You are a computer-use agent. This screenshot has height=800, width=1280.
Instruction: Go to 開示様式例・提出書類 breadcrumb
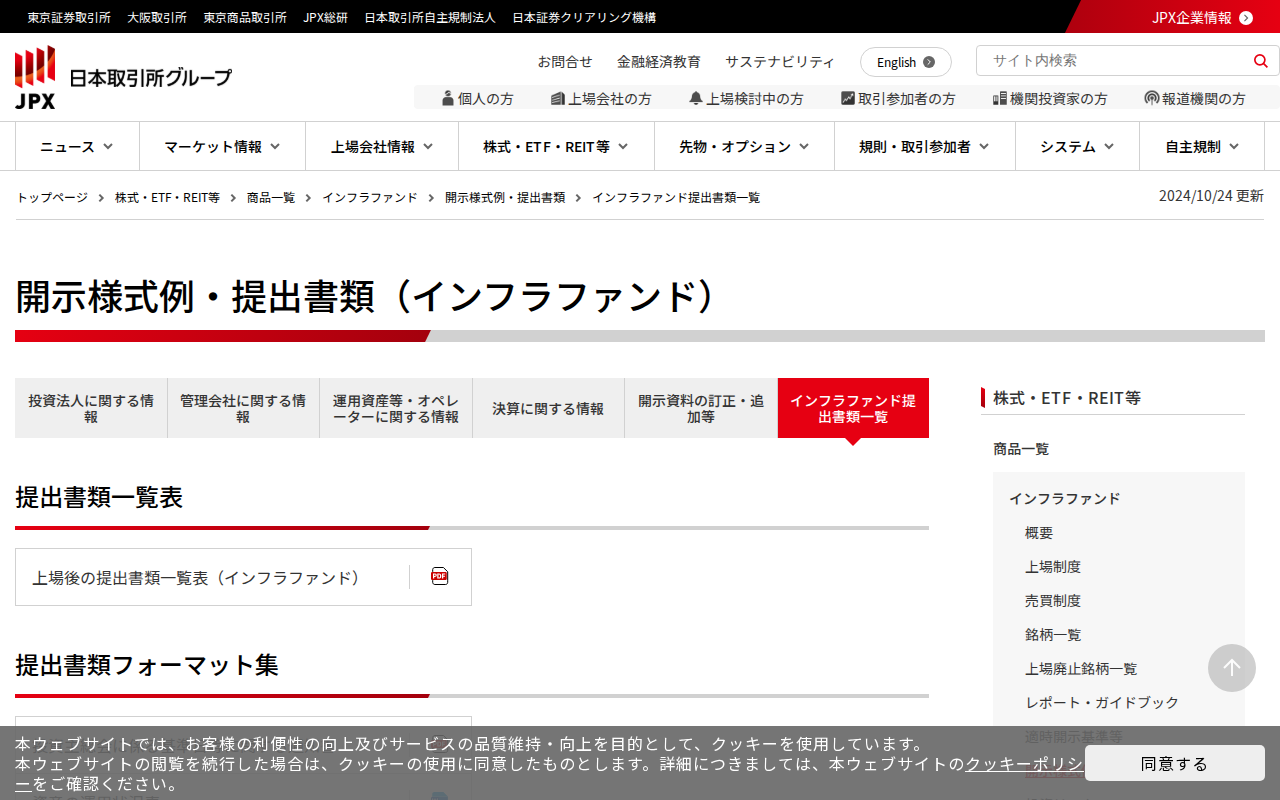505,197
